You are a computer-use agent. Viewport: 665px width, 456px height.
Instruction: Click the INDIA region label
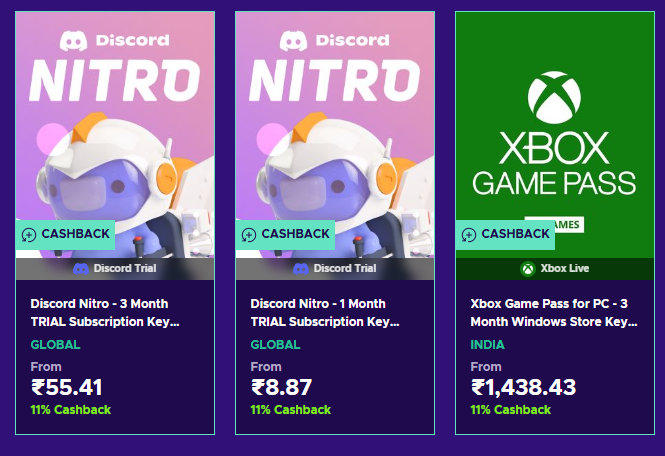point(487,344)
